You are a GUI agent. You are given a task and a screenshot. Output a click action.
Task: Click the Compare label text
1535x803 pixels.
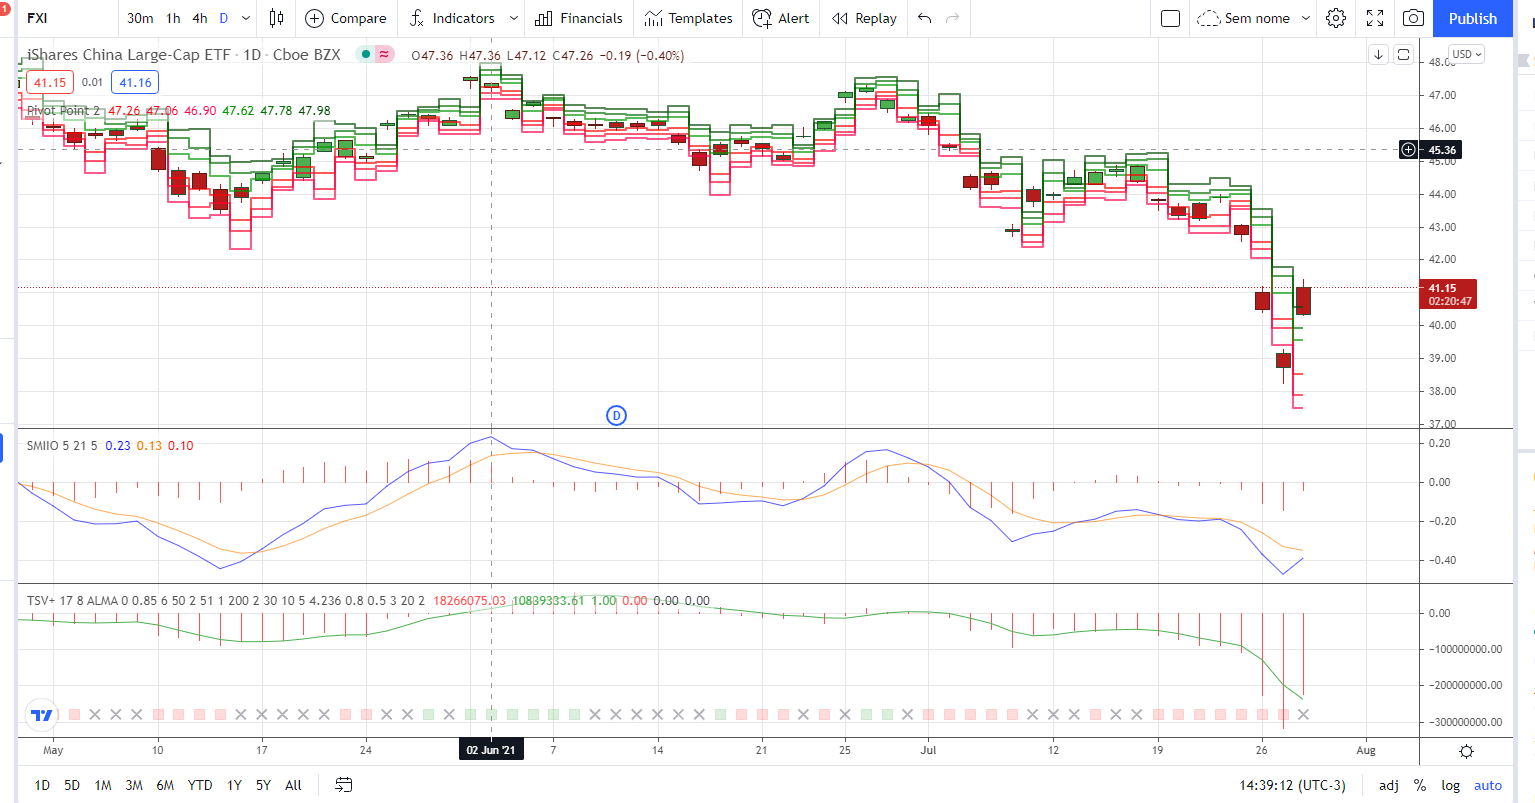358,18
